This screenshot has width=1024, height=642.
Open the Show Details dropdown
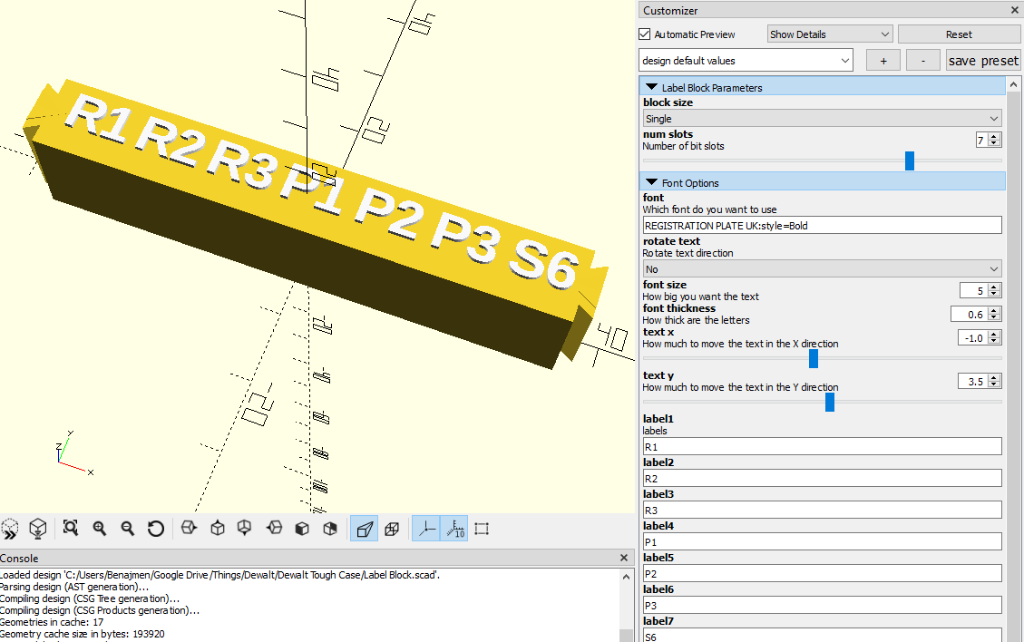point(829,34)
